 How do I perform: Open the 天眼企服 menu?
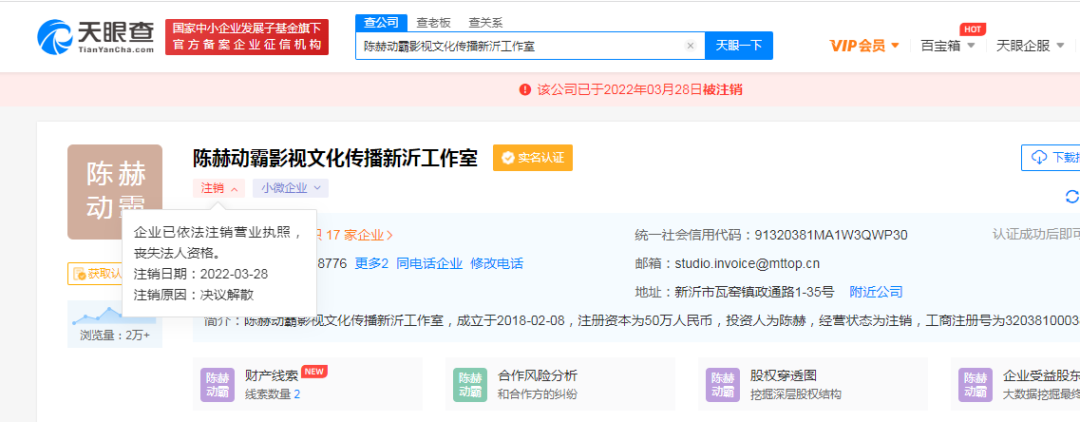1029,46
